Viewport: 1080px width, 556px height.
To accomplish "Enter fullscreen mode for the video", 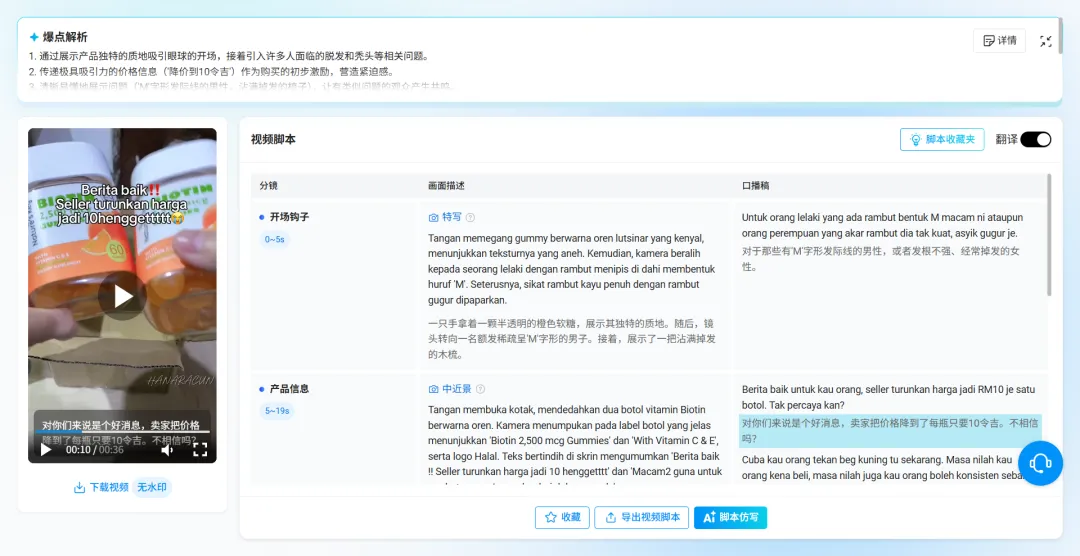I will (200, 450).
